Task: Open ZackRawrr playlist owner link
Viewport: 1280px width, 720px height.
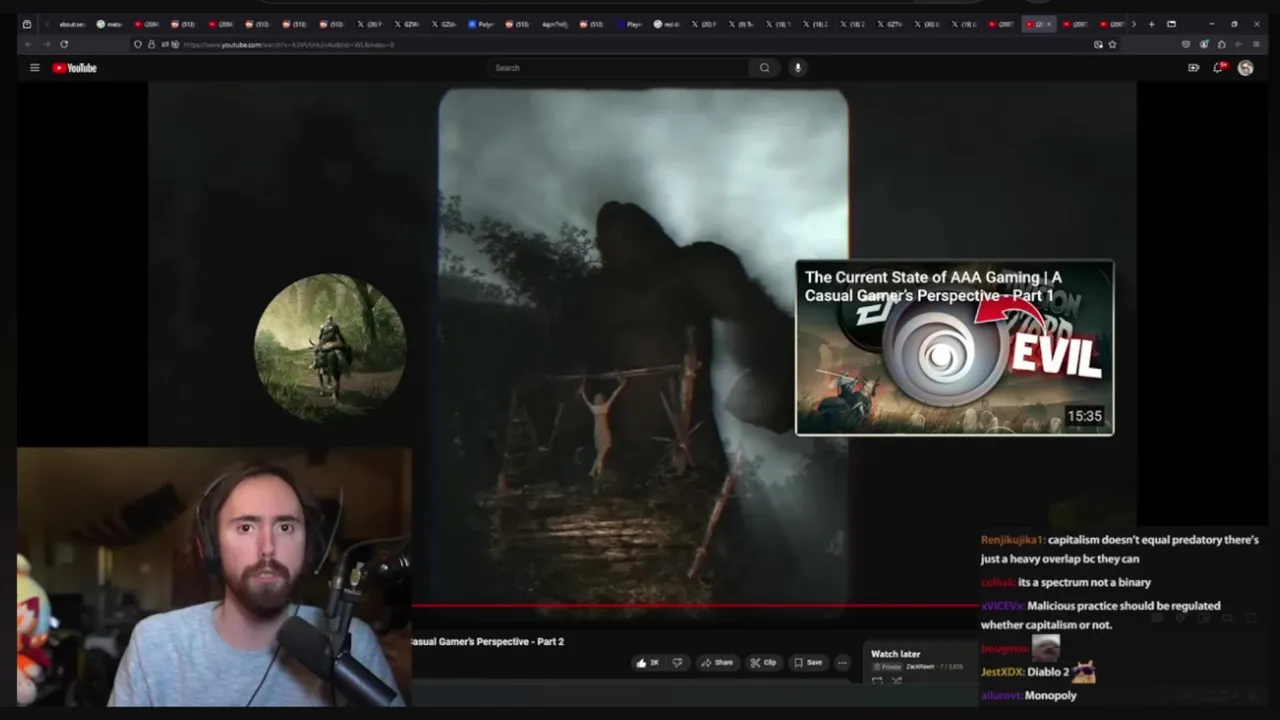Action: 920,666
